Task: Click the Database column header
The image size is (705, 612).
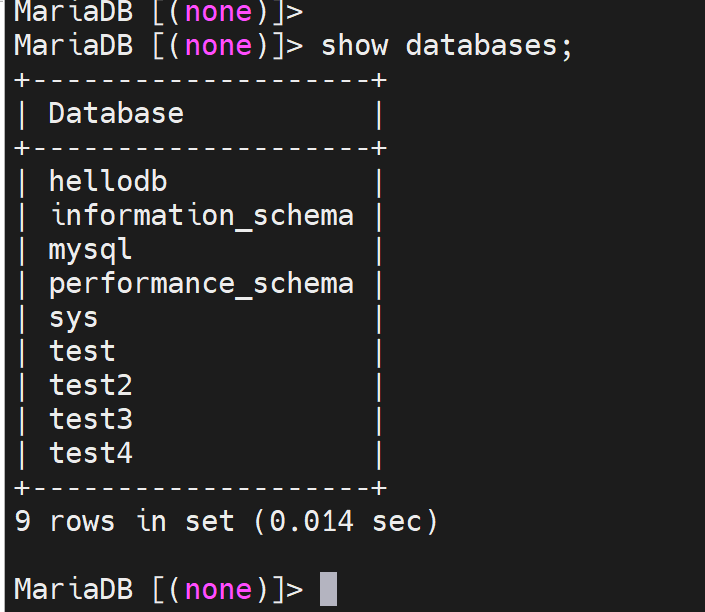Action: click(x=115, y=113)
